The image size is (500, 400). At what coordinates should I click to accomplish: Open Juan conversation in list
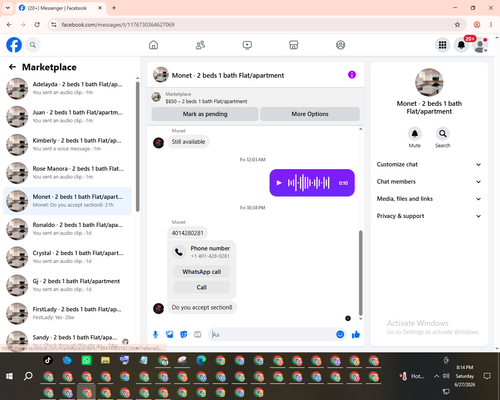pyautogui.click(x=68, y=117)
